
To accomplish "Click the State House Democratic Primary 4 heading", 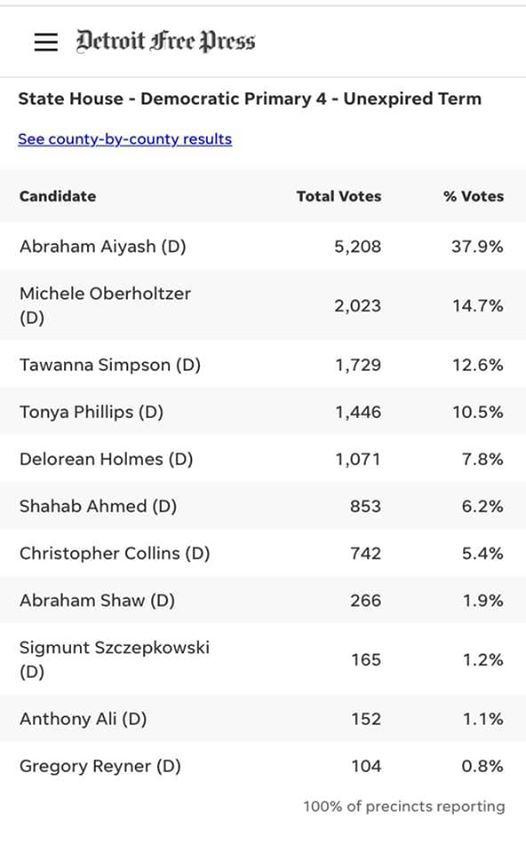I will click(x=250, y=99).
